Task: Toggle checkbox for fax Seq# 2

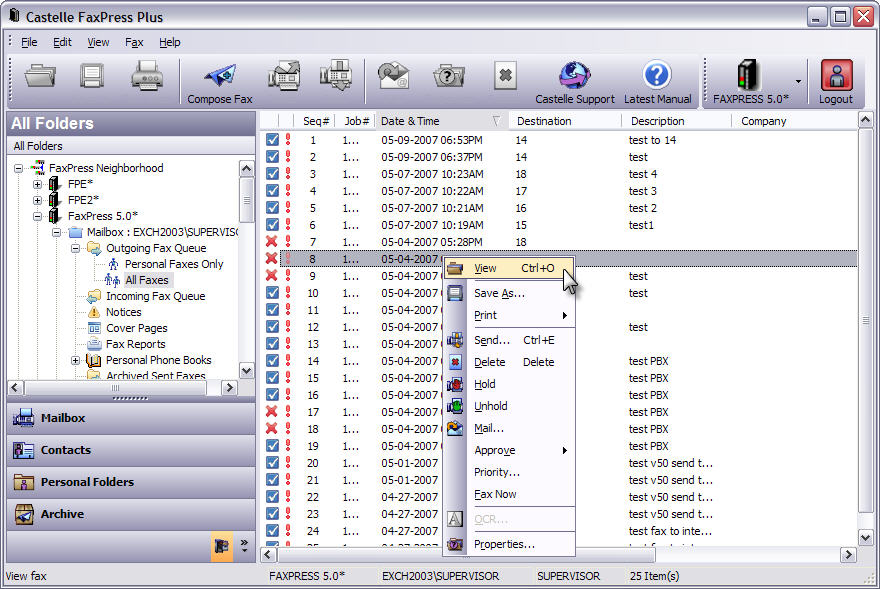Action: [x=272, y=157]
